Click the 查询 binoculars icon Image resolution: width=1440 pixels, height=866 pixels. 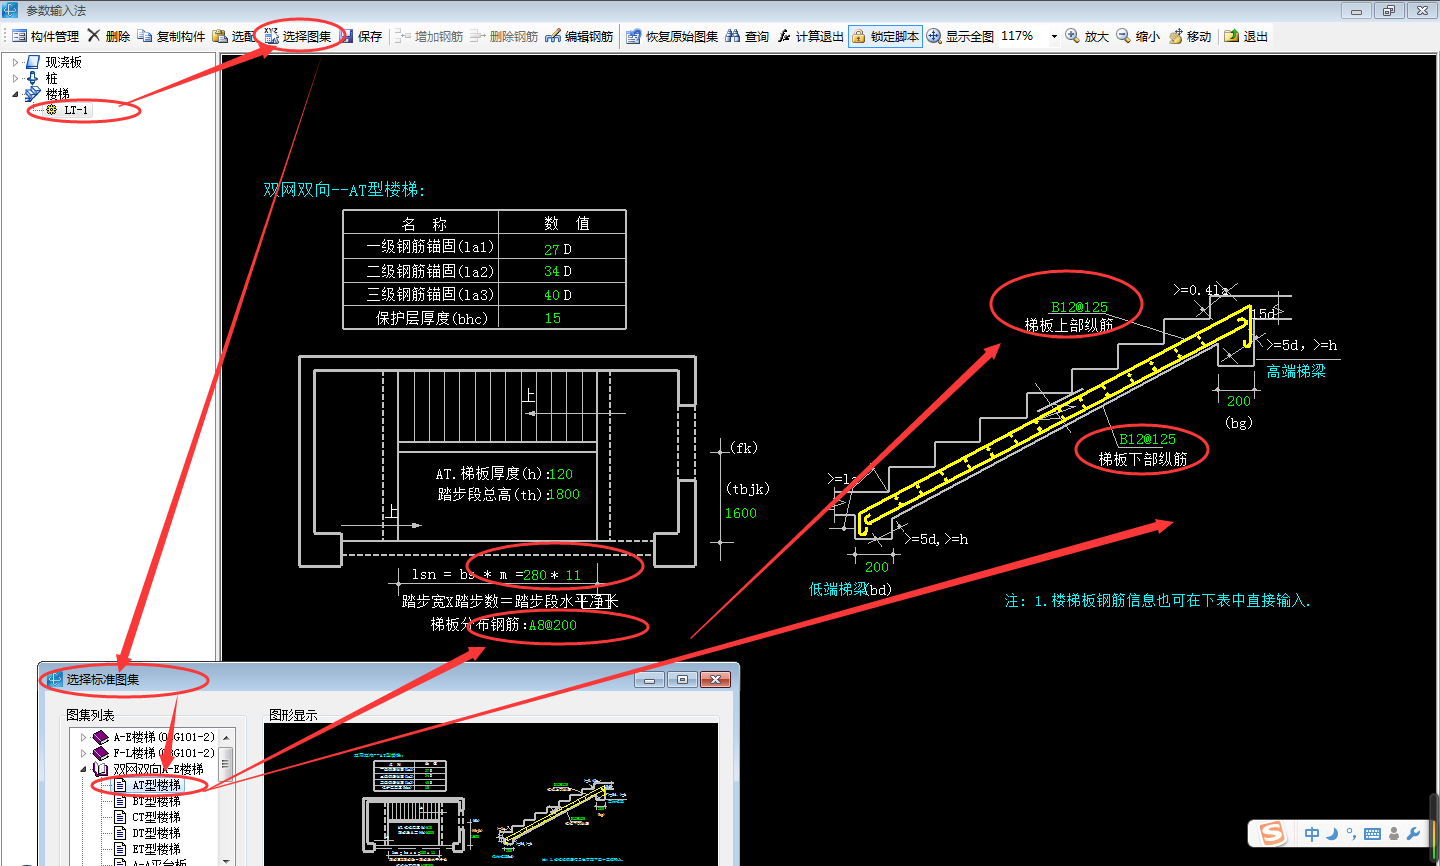click(x=733, y=36)
